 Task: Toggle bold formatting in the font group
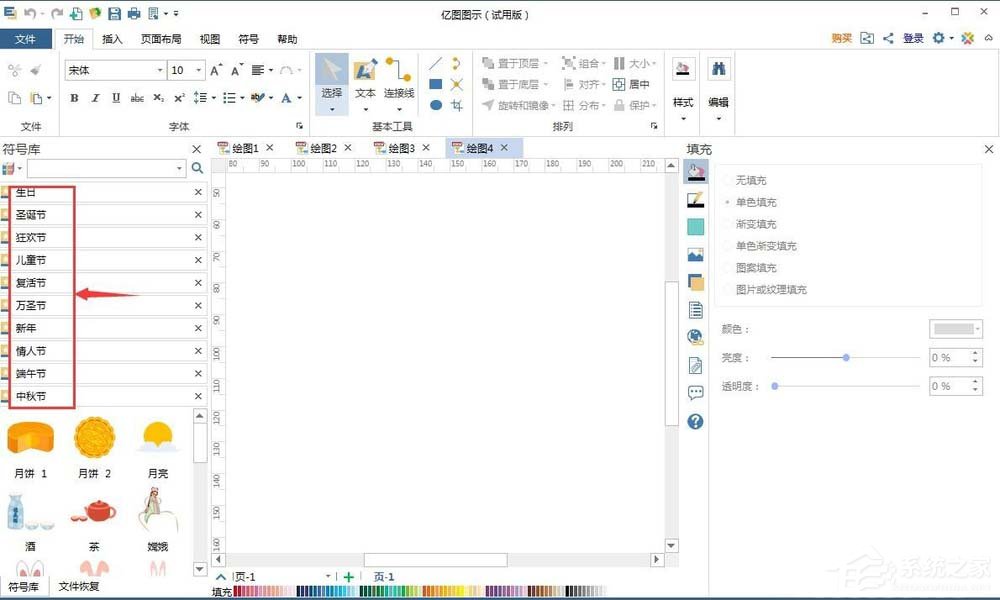(73, 99)
